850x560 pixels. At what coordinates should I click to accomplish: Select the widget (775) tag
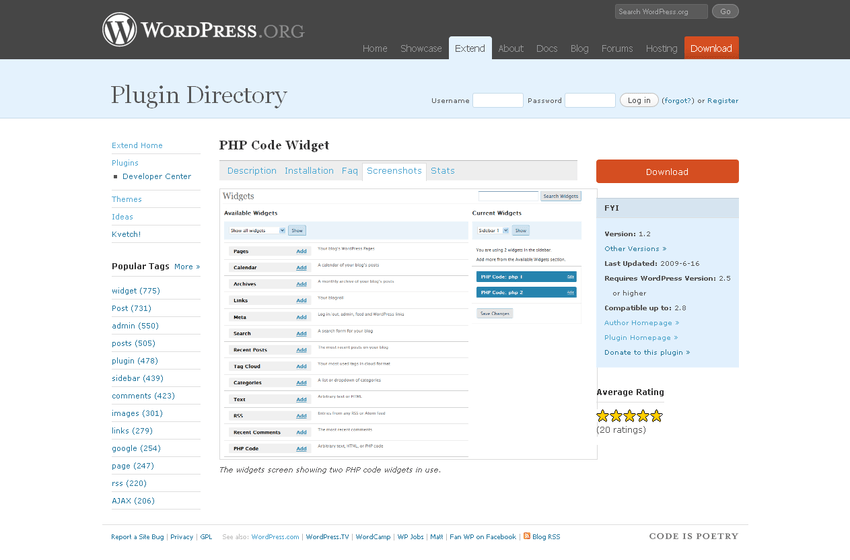(136, 291)
